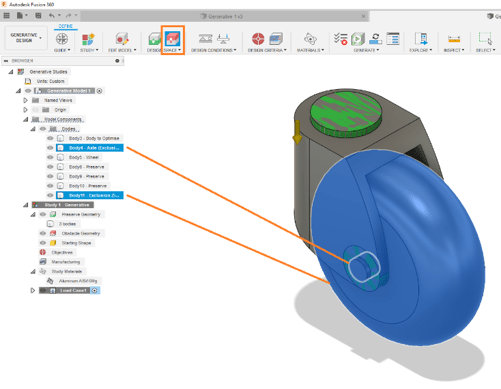Open the Study Materials toolbar icon

pyautogui.click(x=310, y=39)
